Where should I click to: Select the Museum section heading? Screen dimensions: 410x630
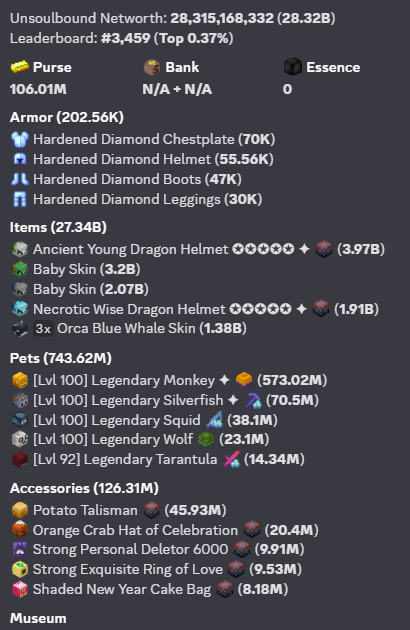pyautogui.click(x=38, y=618)
